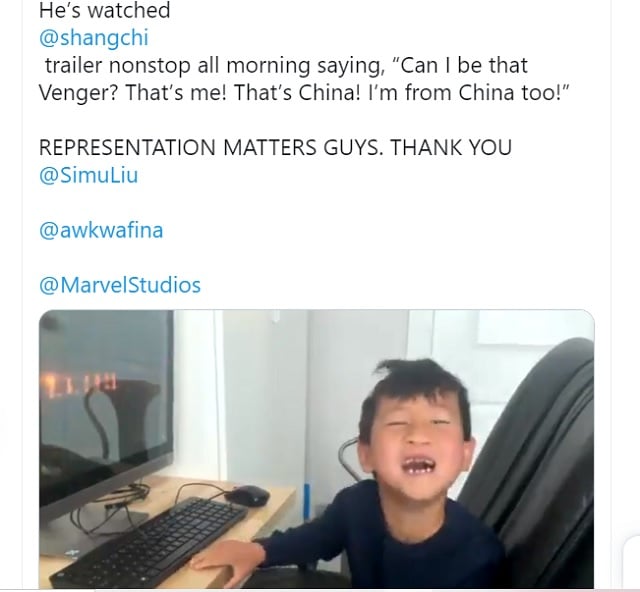Click the words "China too!" in the tweet

[514, 93]
